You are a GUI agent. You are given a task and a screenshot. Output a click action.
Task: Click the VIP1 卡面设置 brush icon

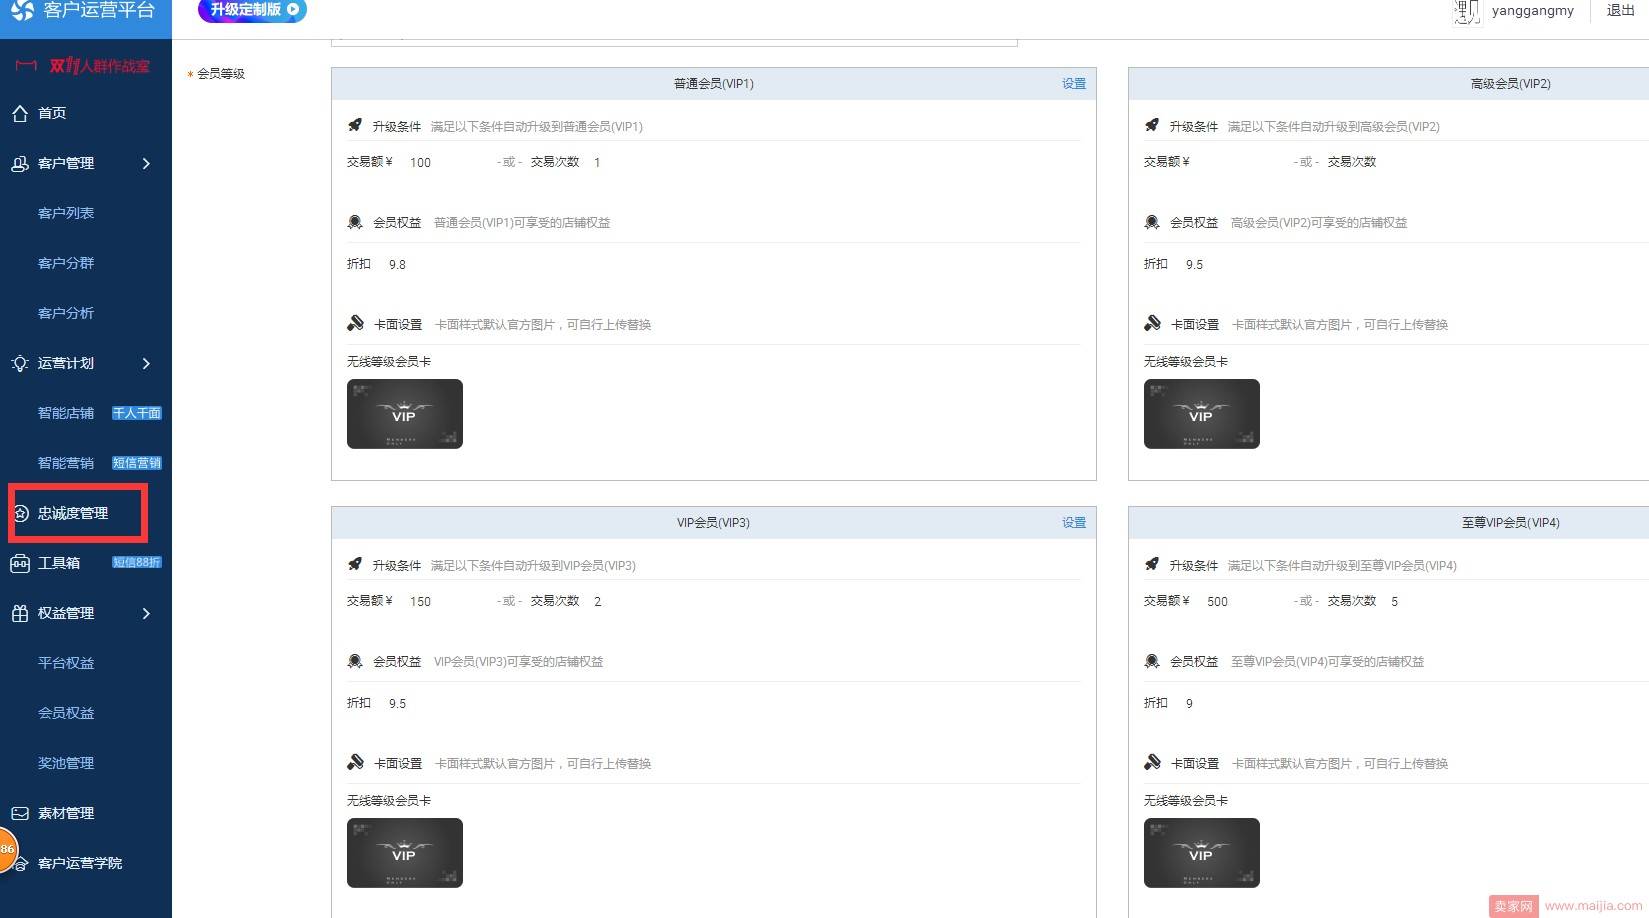(x=355, y=323)
